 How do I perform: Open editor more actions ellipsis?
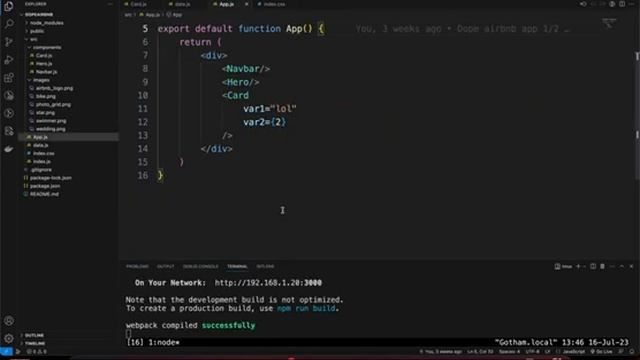coord(631,4)
